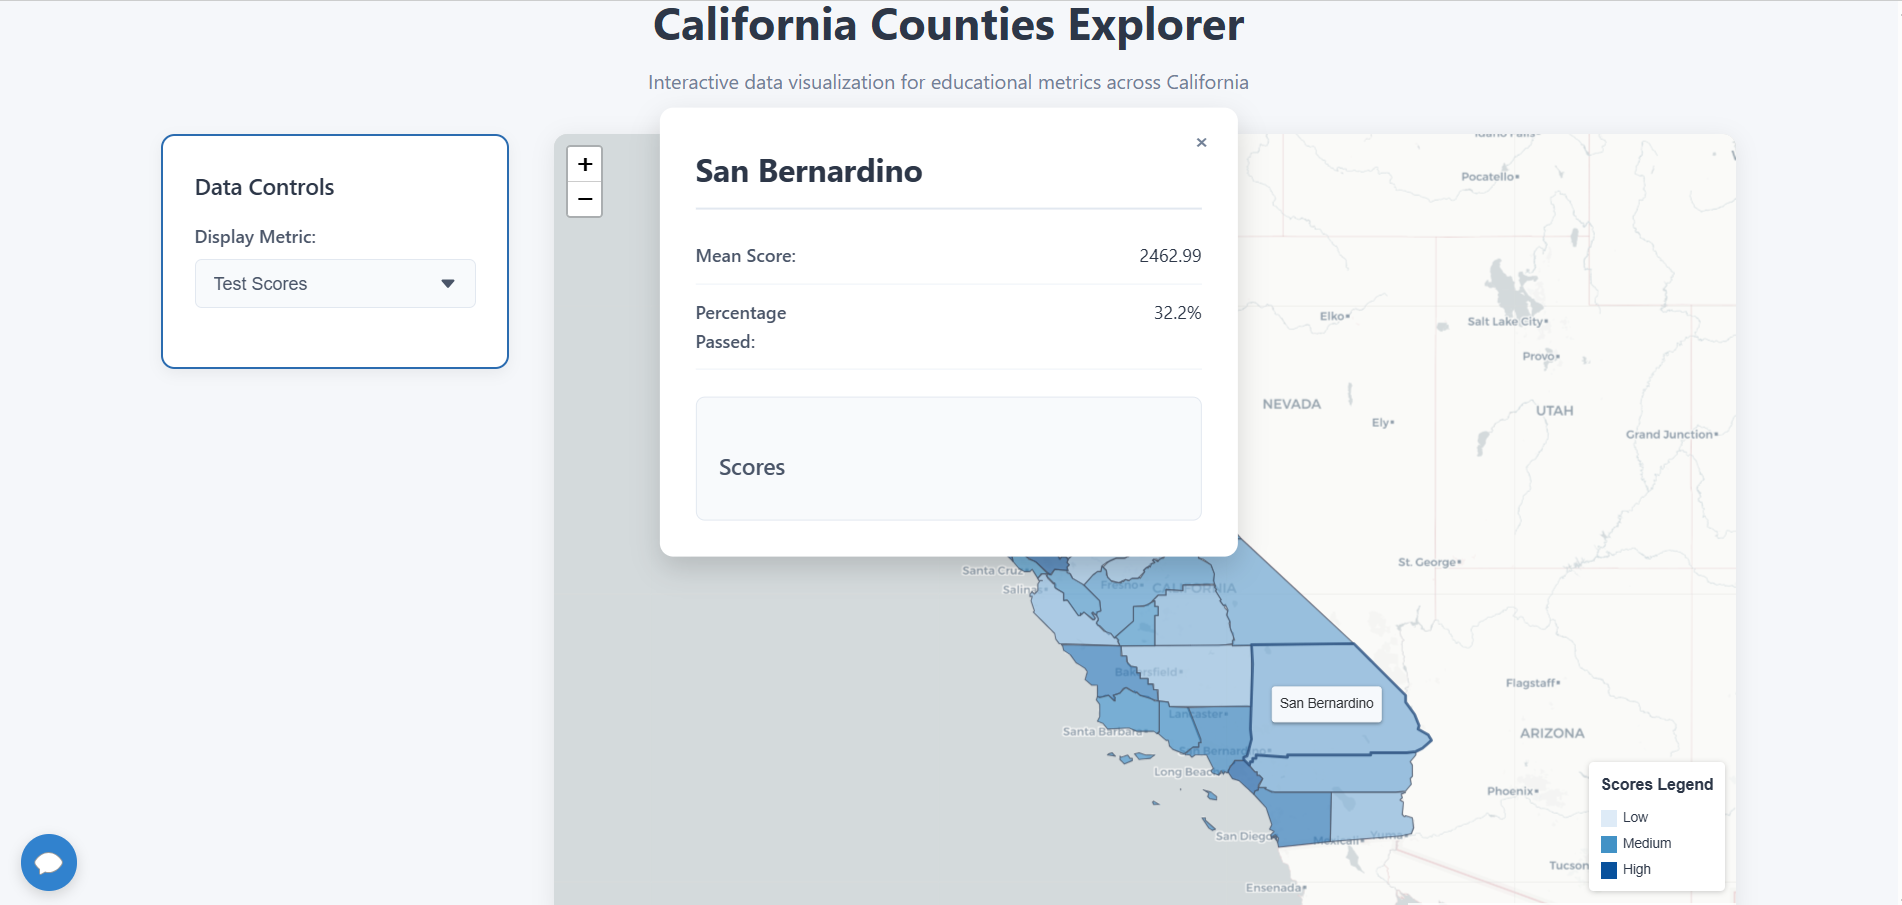The height and width of the screenshot is (905, 1902).
Task: Click the Mean Score value 2462.99
Action: click(x=1170, y=256)
